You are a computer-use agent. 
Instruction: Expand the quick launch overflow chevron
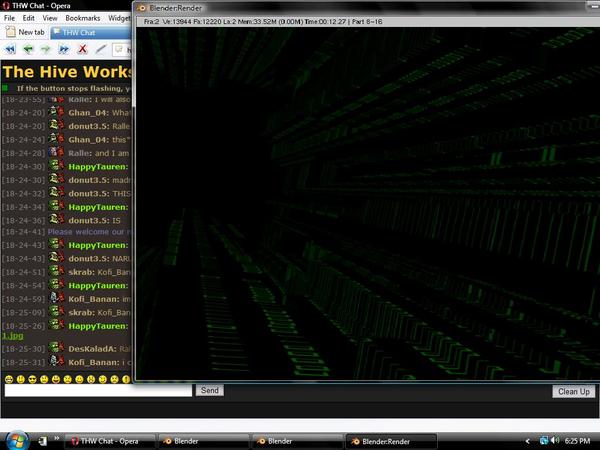click(x=57, y=438)
